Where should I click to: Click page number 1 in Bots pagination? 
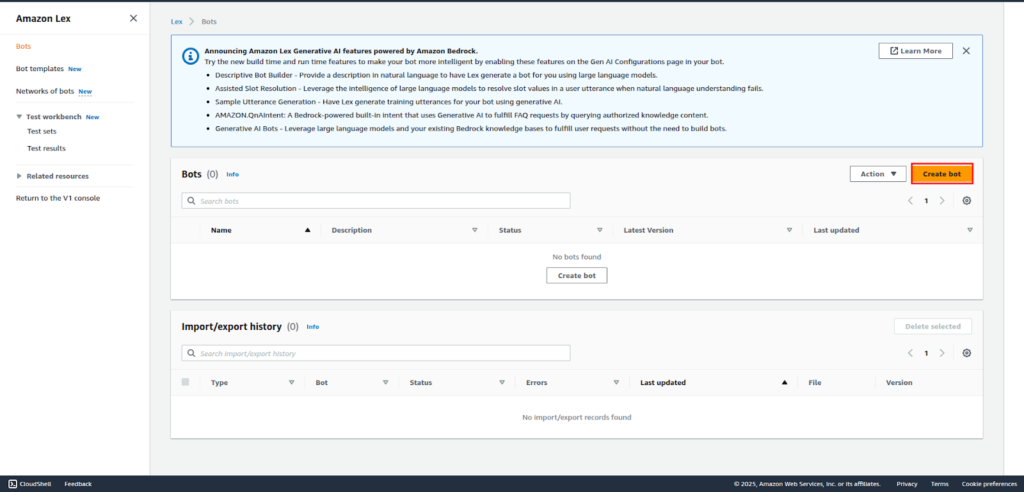click(926, 201)
